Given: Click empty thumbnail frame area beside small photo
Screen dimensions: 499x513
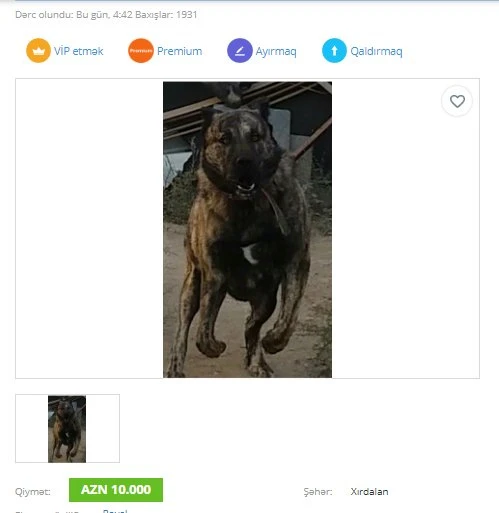Looking at the screenshot, I should 103,429.
